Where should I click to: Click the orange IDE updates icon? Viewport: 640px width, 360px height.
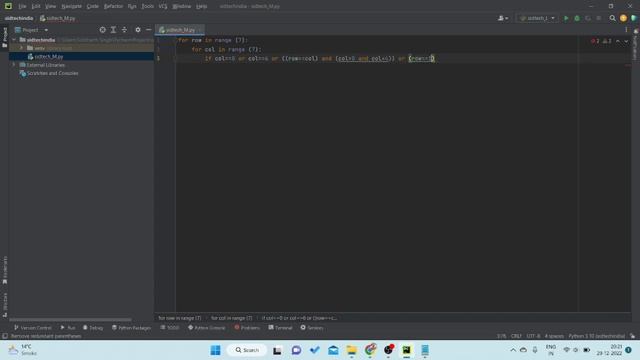tap(623, 18)
